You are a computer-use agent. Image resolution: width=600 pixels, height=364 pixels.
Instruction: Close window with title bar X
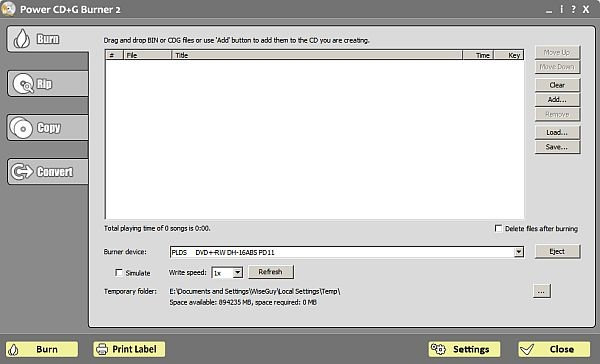[x=586, y=9]
